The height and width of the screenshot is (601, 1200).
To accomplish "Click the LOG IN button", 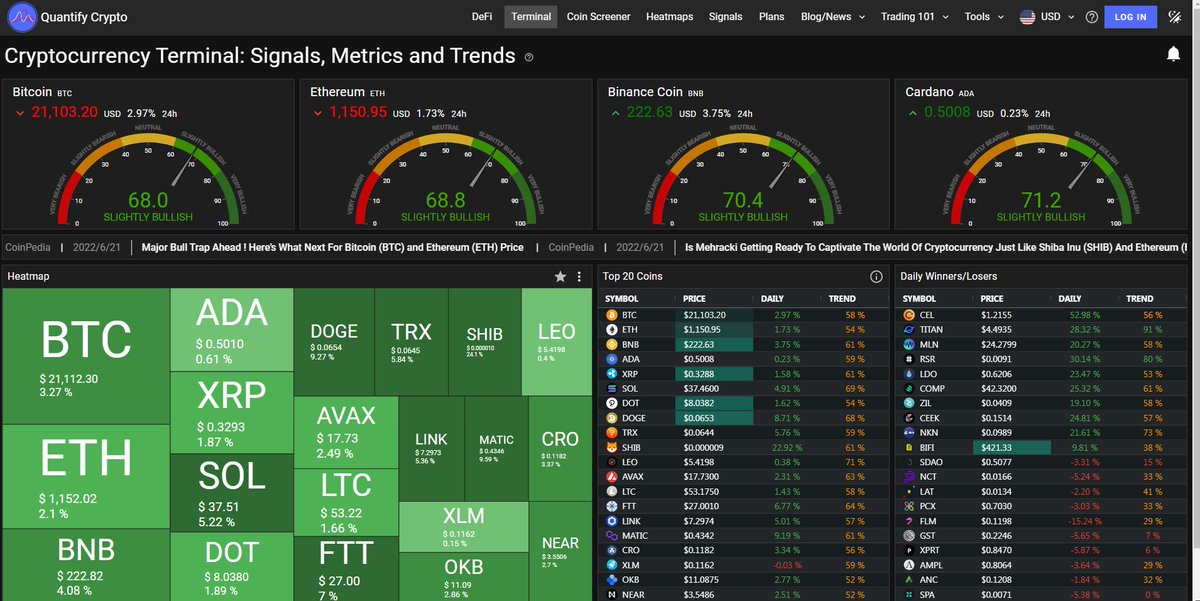I will (x=1130, y=16).
